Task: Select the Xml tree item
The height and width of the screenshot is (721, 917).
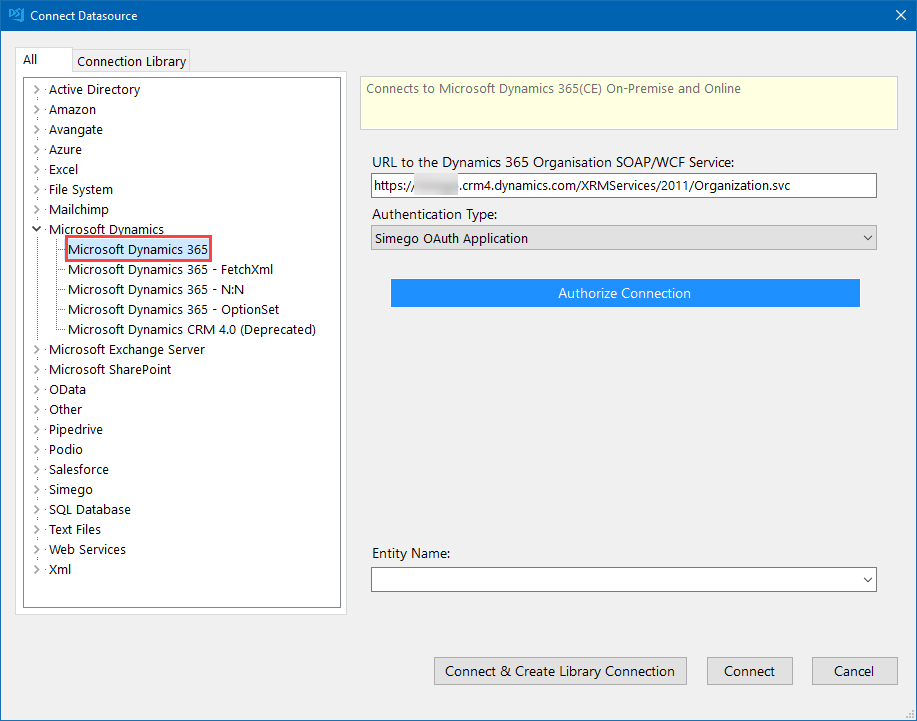Action: [x=60, y=570]
